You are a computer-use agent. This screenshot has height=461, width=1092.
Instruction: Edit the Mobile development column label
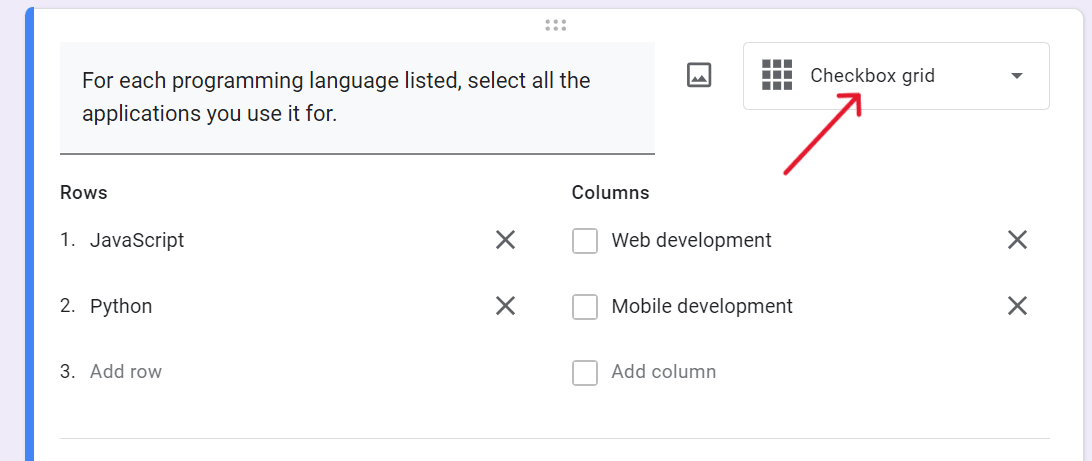pyautogui.click(x=702, y=306)
